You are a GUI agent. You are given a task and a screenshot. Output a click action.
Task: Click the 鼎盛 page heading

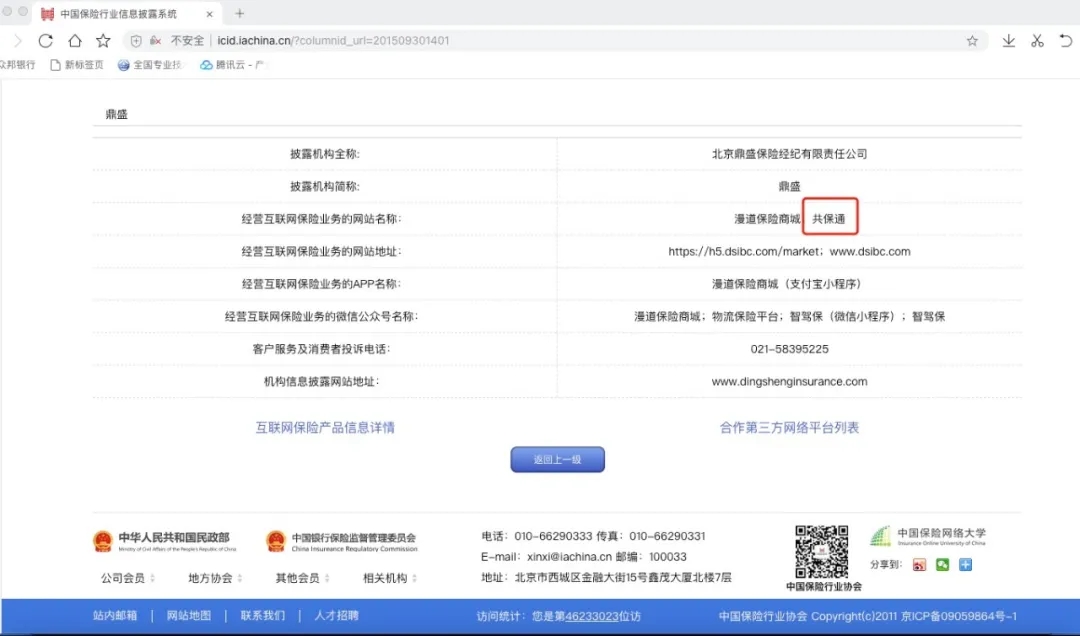click(x=116, y=114)
